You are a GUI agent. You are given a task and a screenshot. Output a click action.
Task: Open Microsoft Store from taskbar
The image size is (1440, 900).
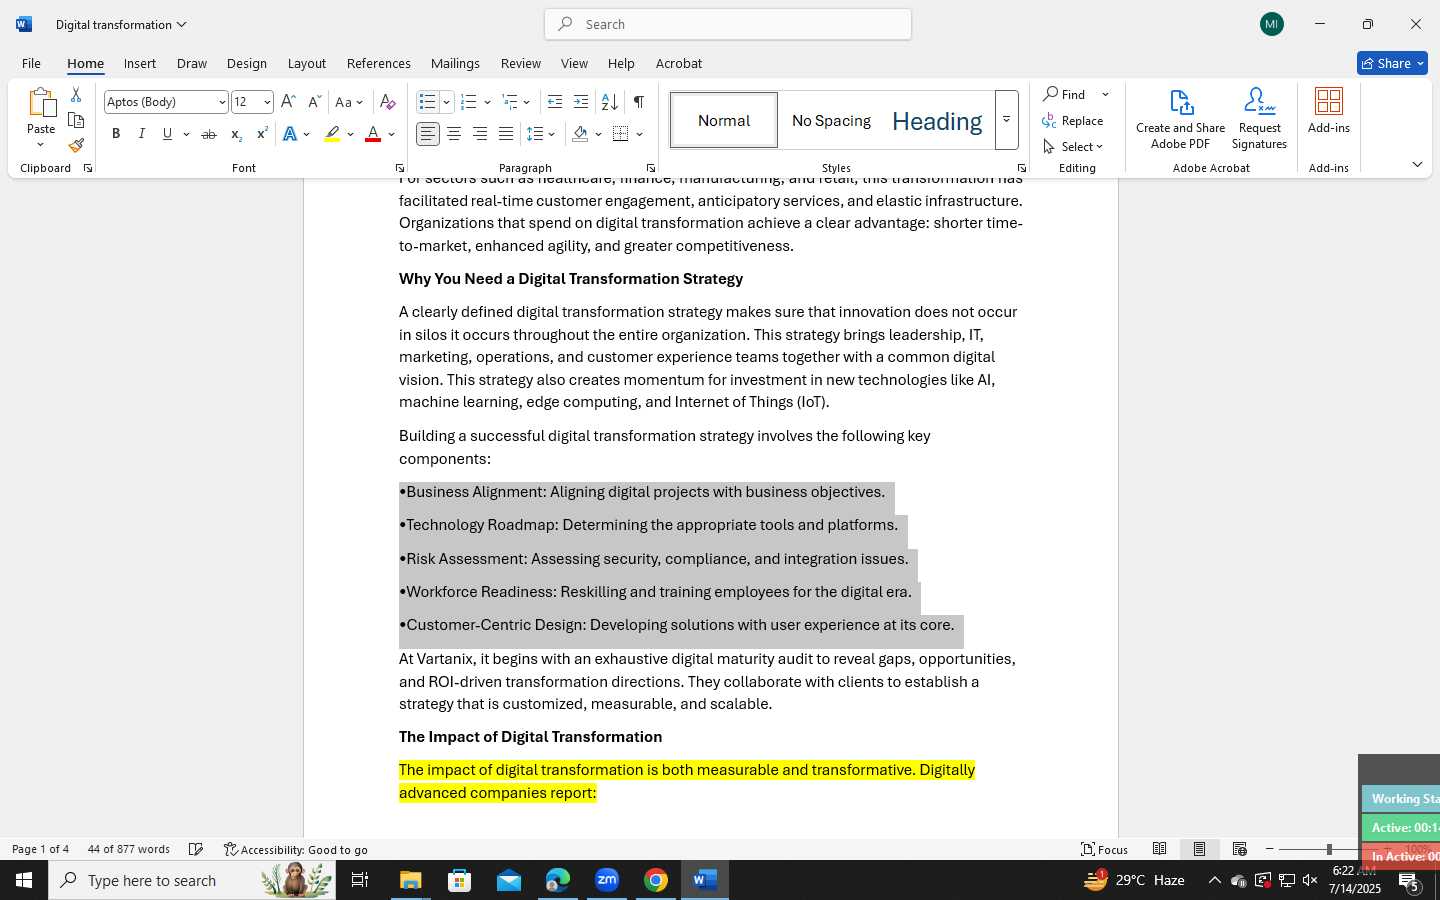460,880
